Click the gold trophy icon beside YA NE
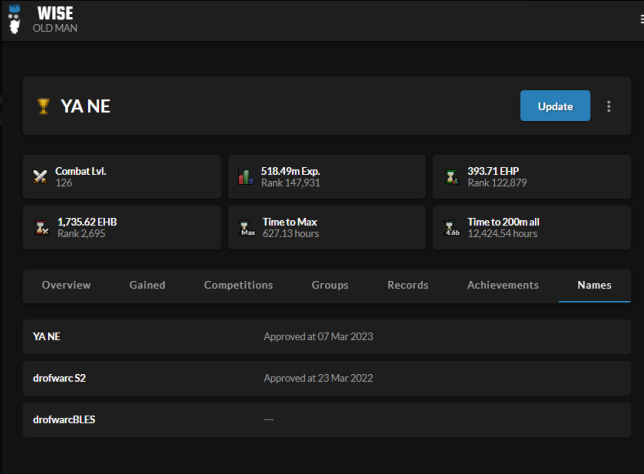 [43, 106]
